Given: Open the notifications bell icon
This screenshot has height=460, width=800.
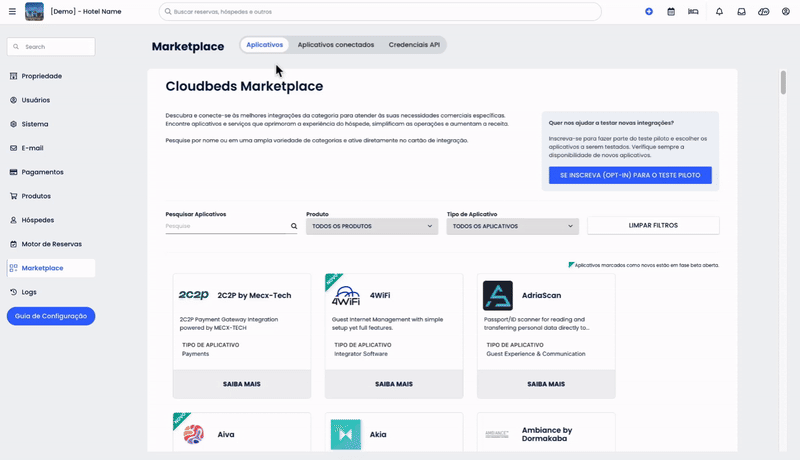Looking at the screenshot, I should tap(719, 11).
